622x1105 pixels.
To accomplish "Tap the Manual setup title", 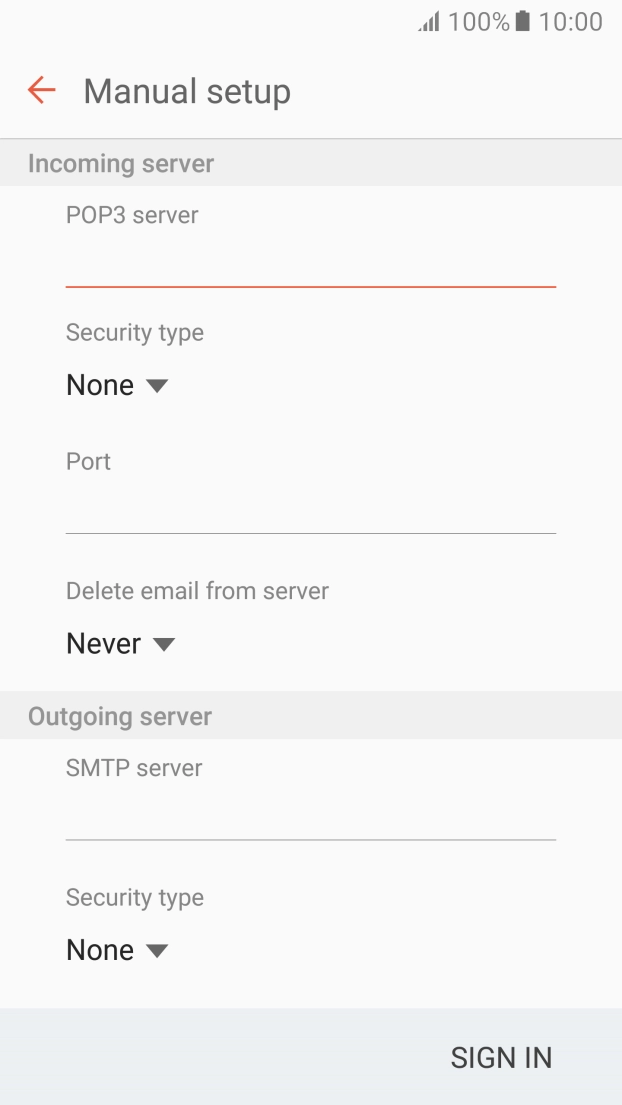I will pos(187,91).
